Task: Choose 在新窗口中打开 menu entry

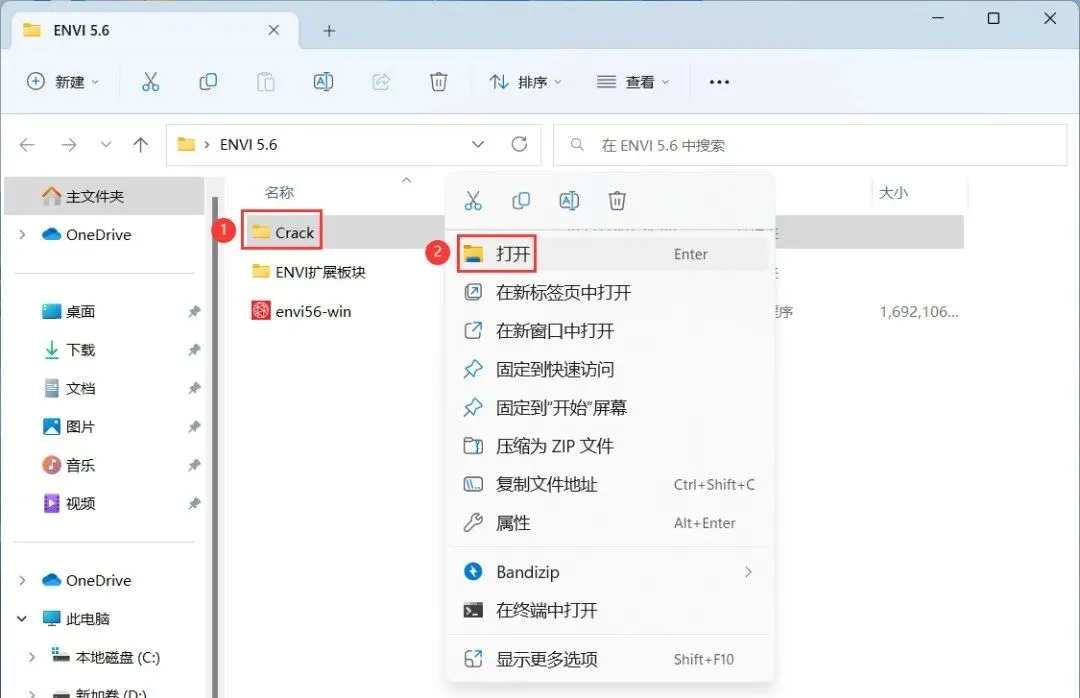Action: (609, 331)
